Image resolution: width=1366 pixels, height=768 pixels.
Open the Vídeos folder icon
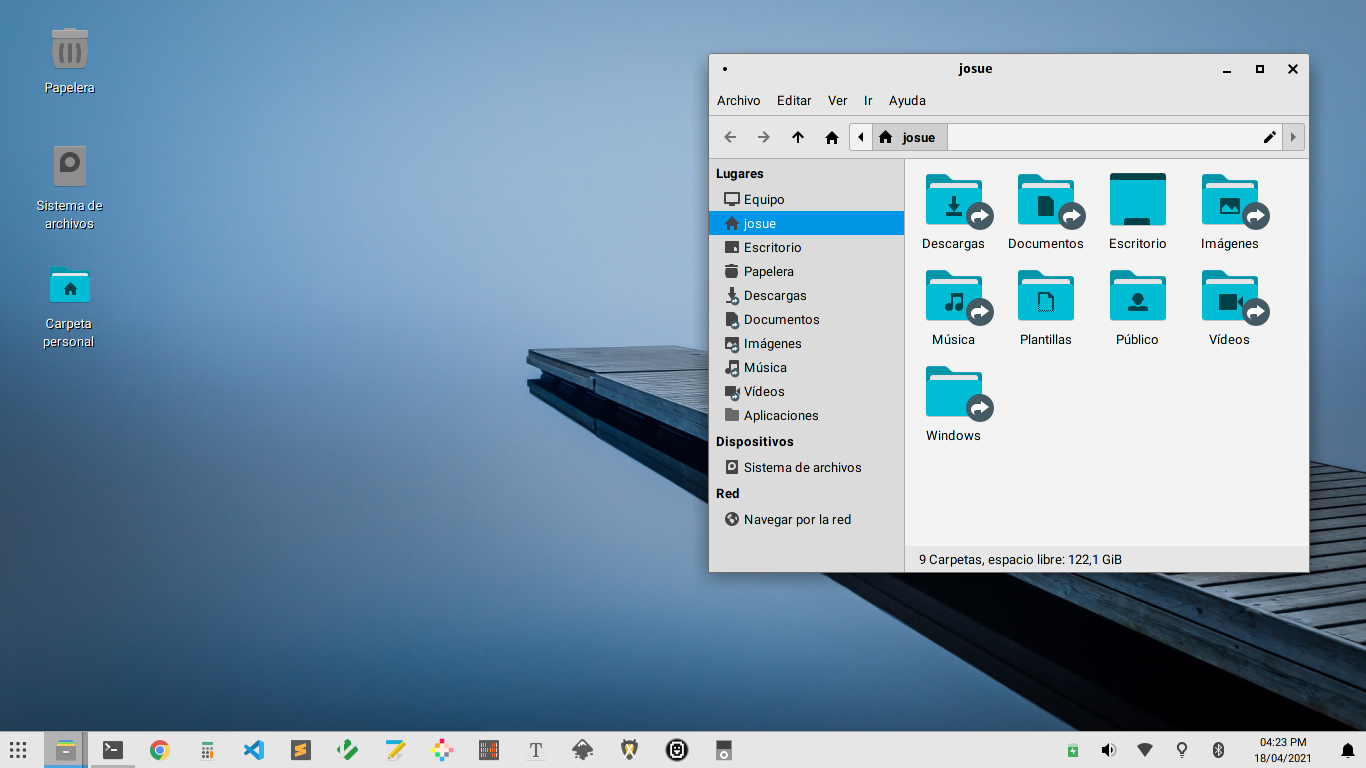point(1230,296)
